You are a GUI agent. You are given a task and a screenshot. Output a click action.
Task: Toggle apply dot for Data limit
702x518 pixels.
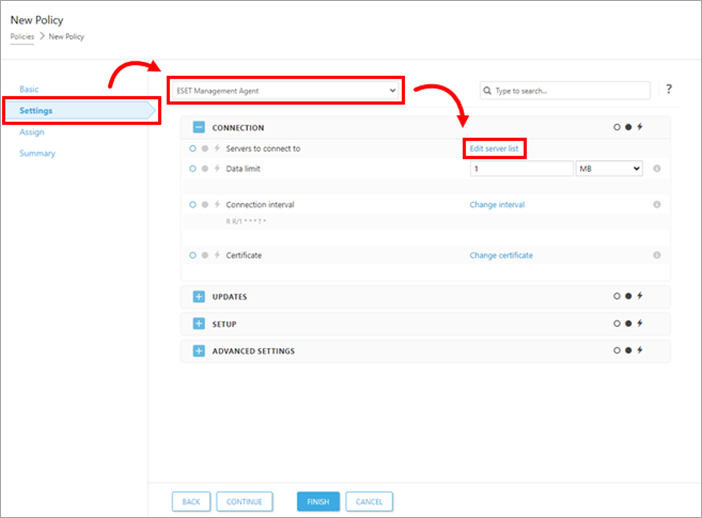205,169
